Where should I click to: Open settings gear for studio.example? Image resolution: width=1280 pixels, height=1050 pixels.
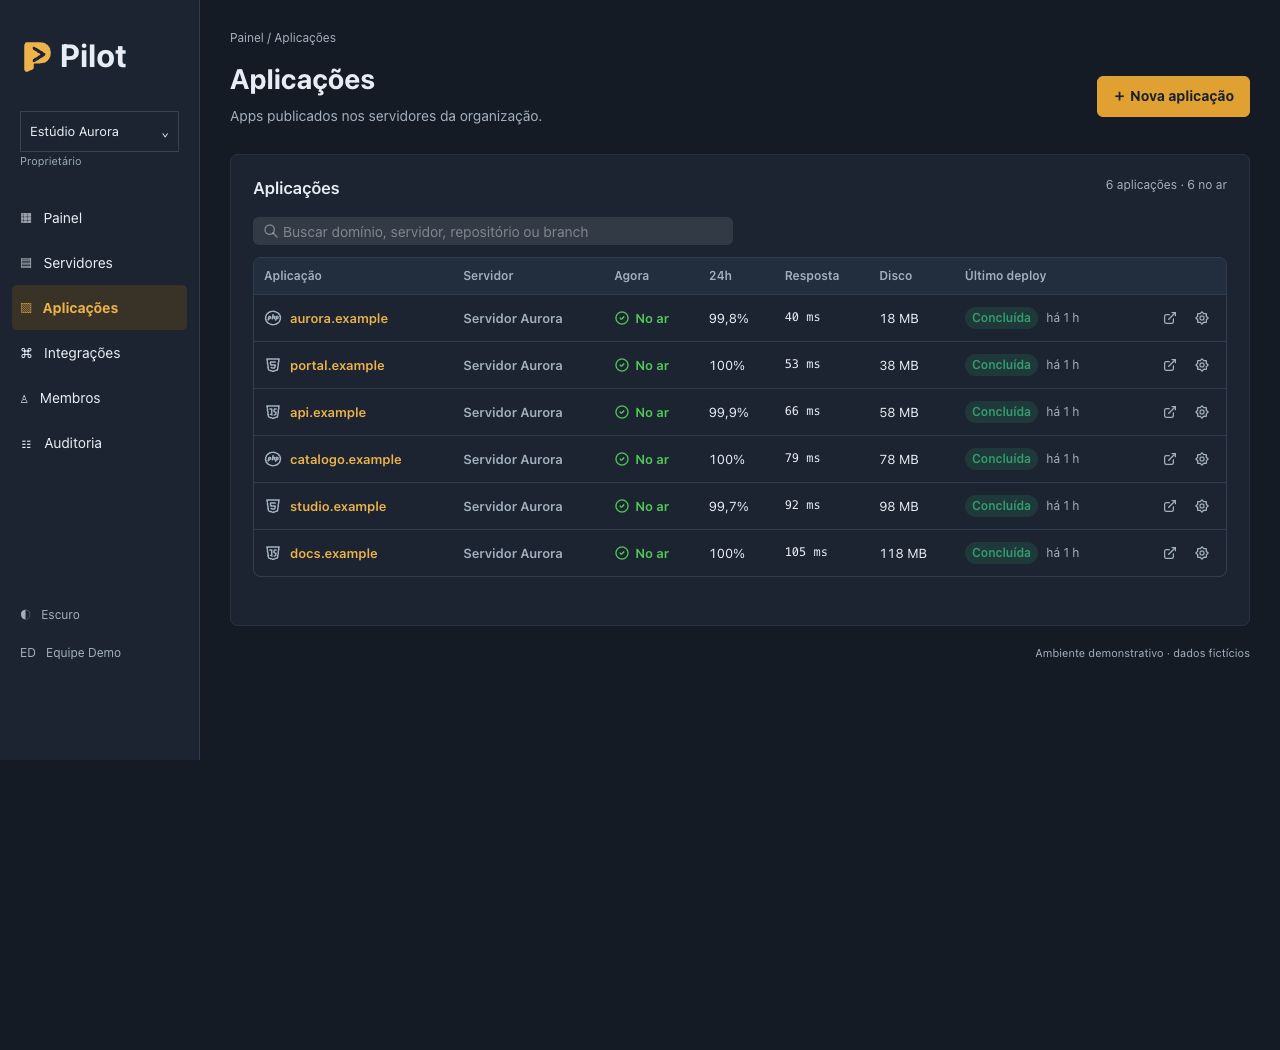pos(1202,506)
